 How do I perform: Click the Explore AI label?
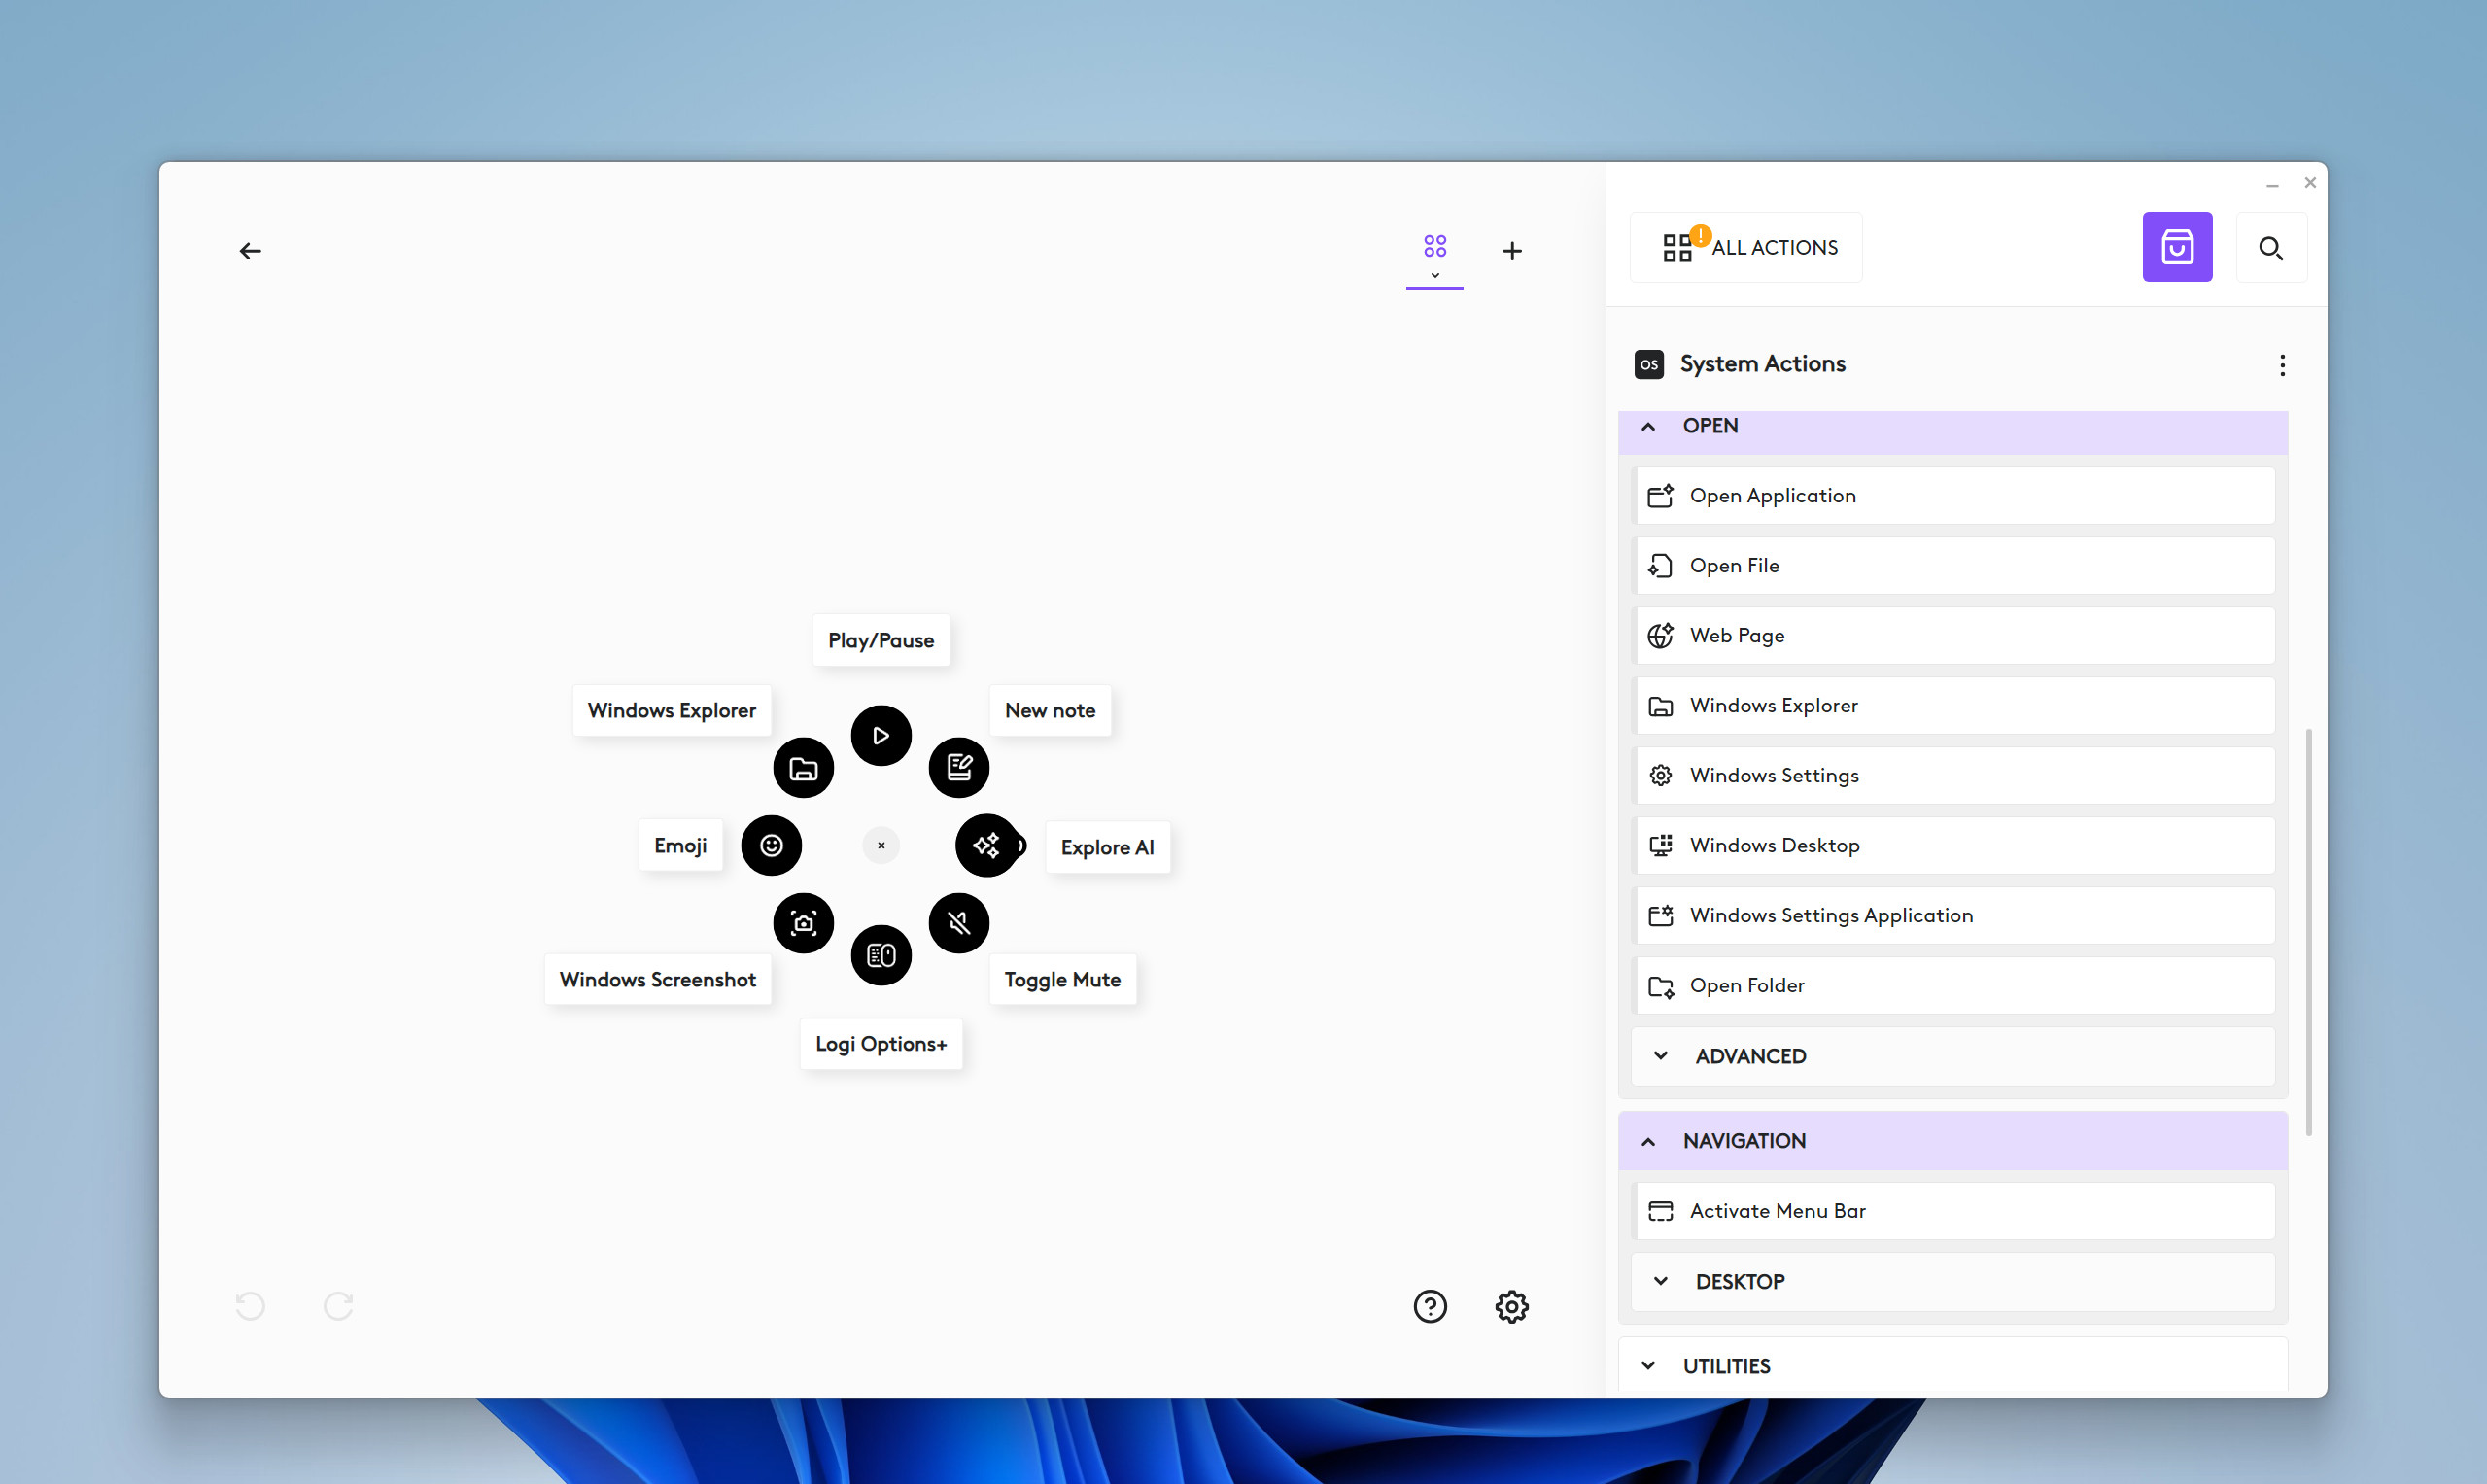coord(1108,848)
